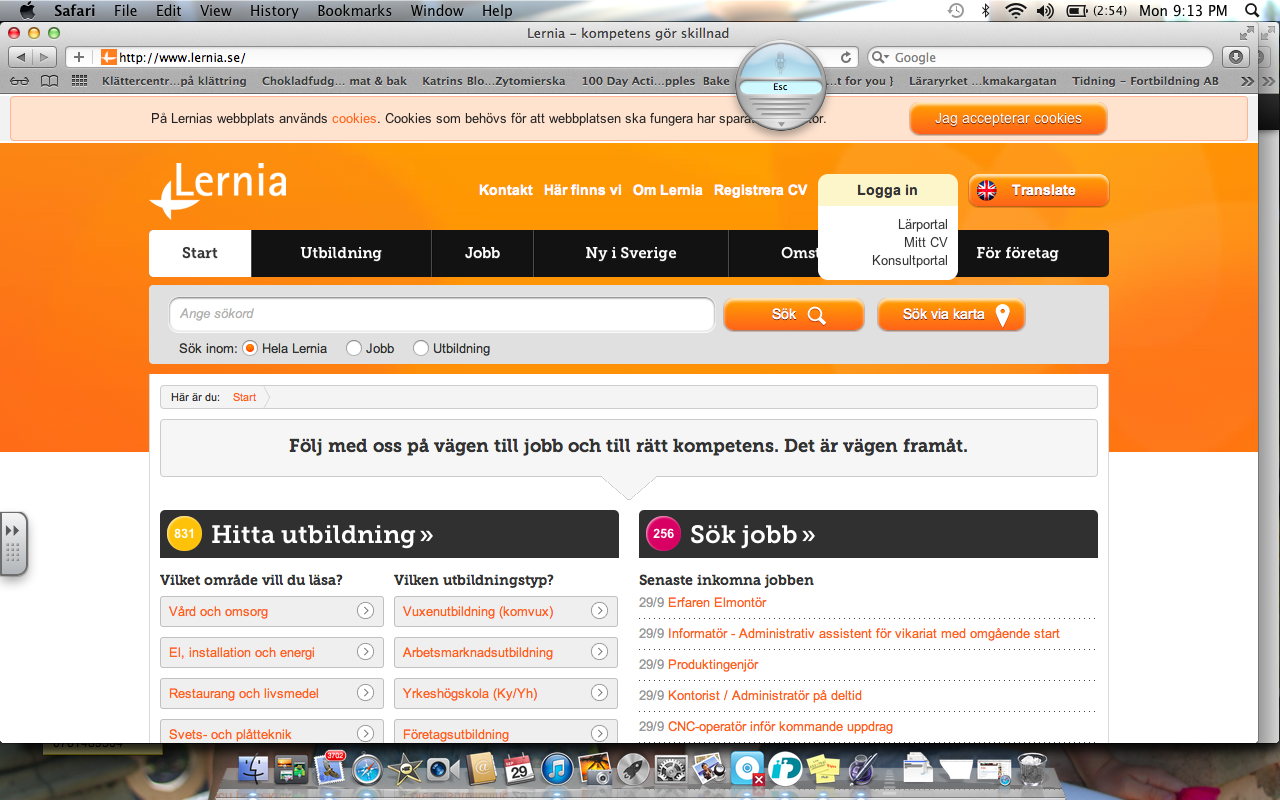The height and width of the screenshot is (800, 1280).
Task: Launch Safari from the Dock
Action: click(367, 768)
